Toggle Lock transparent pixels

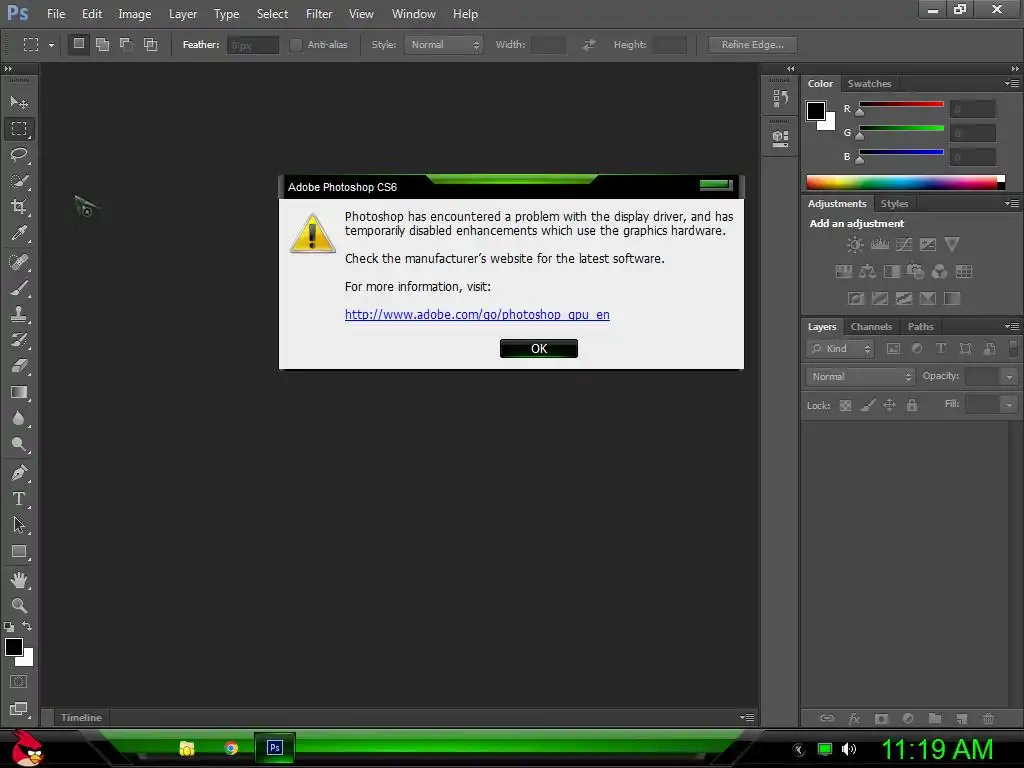(x=845, y=406)
